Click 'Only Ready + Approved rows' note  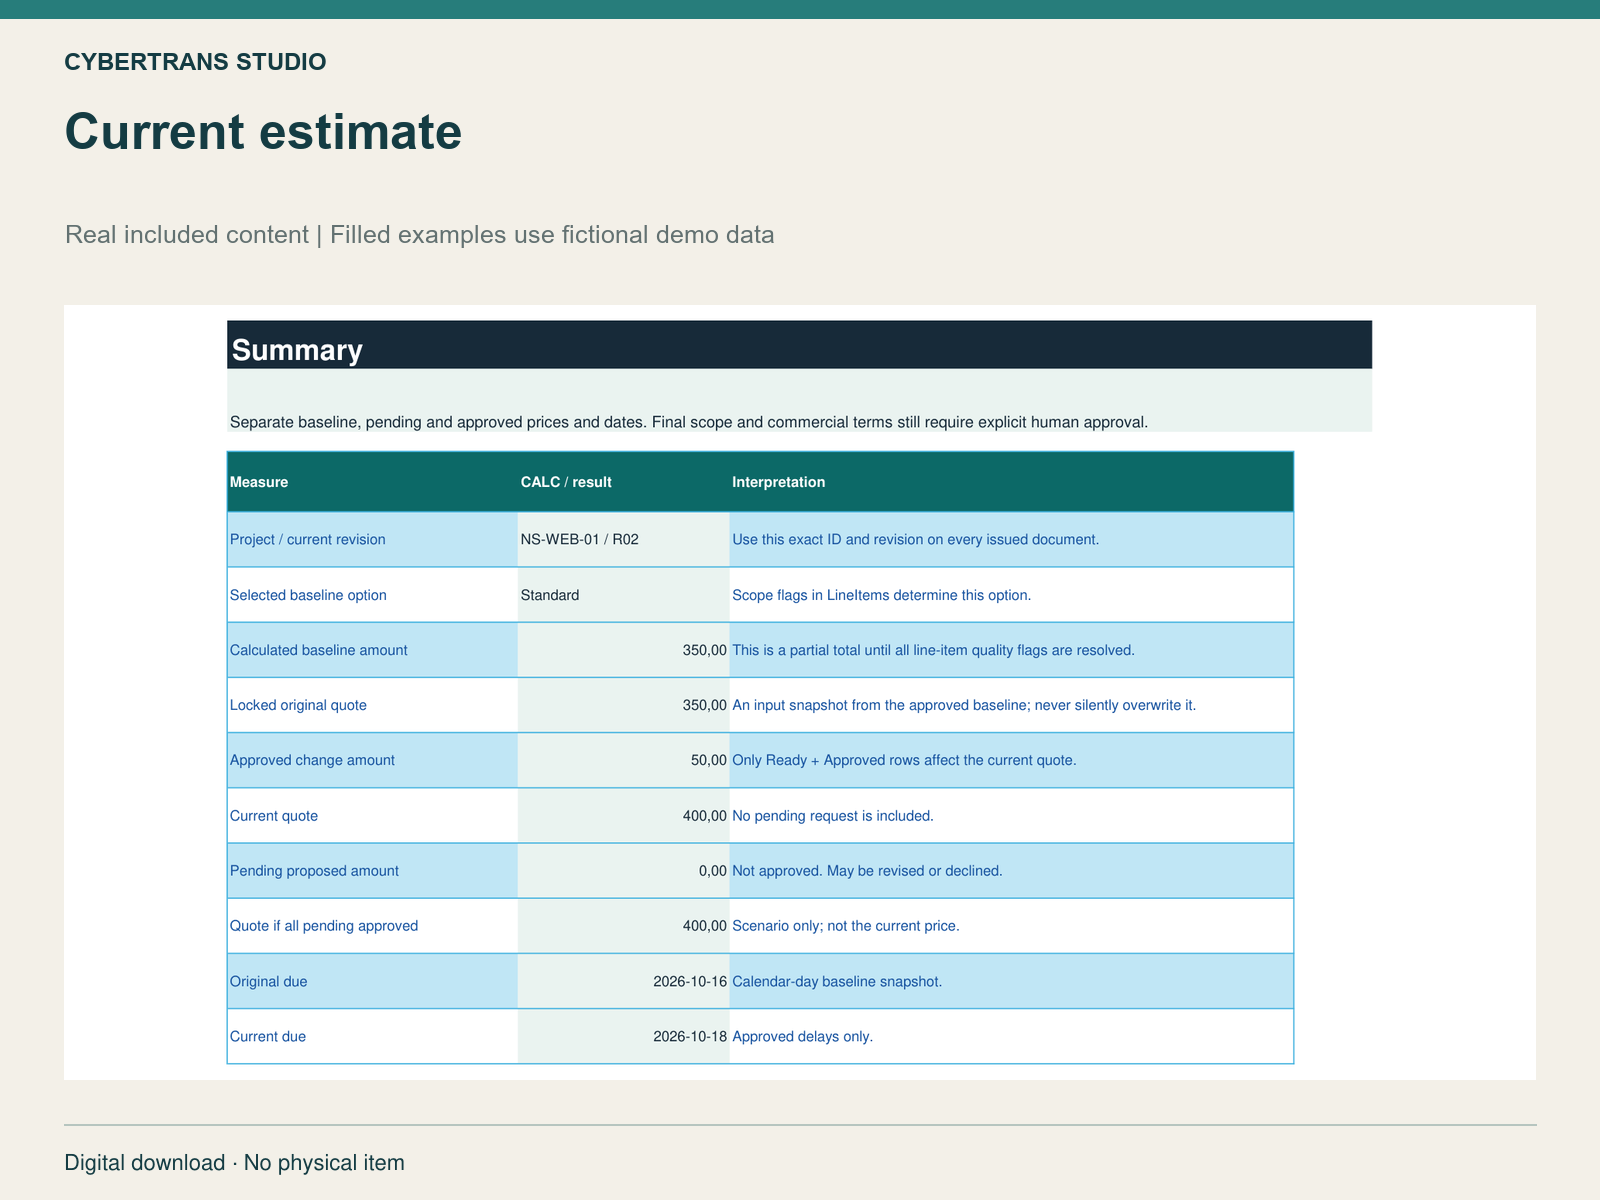[904, 760]
